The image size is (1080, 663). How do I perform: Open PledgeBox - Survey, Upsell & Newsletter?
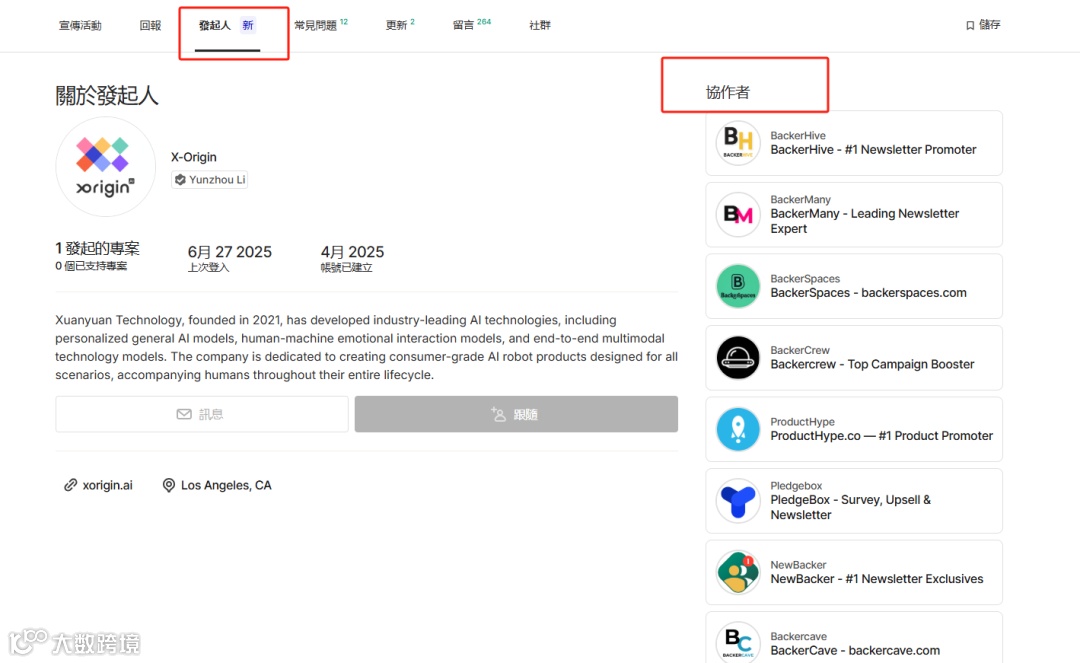[851, 507]
